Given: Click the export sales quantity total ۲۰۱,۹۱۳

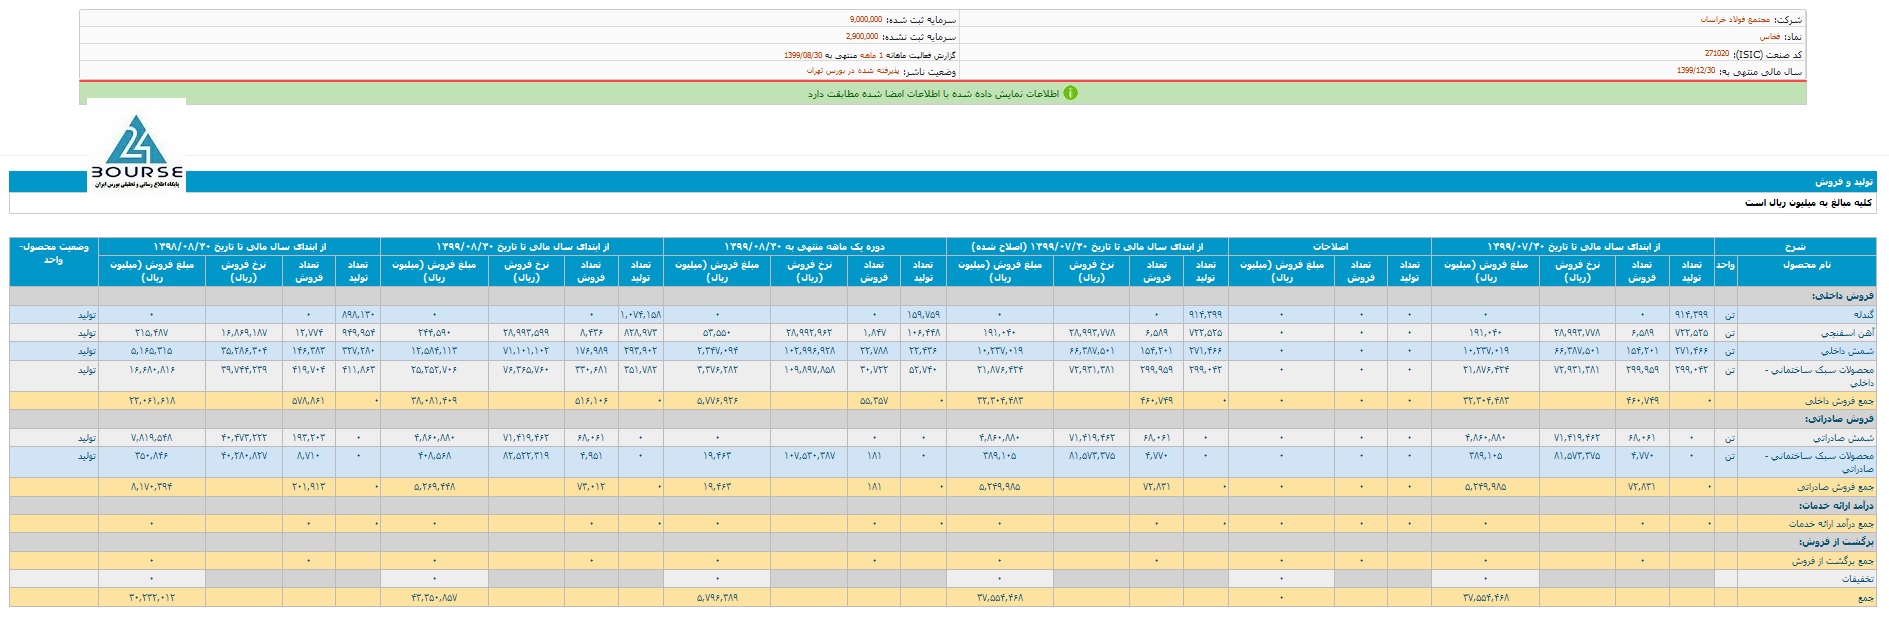Looking at the screenshot, I should (x=309, y=487).
